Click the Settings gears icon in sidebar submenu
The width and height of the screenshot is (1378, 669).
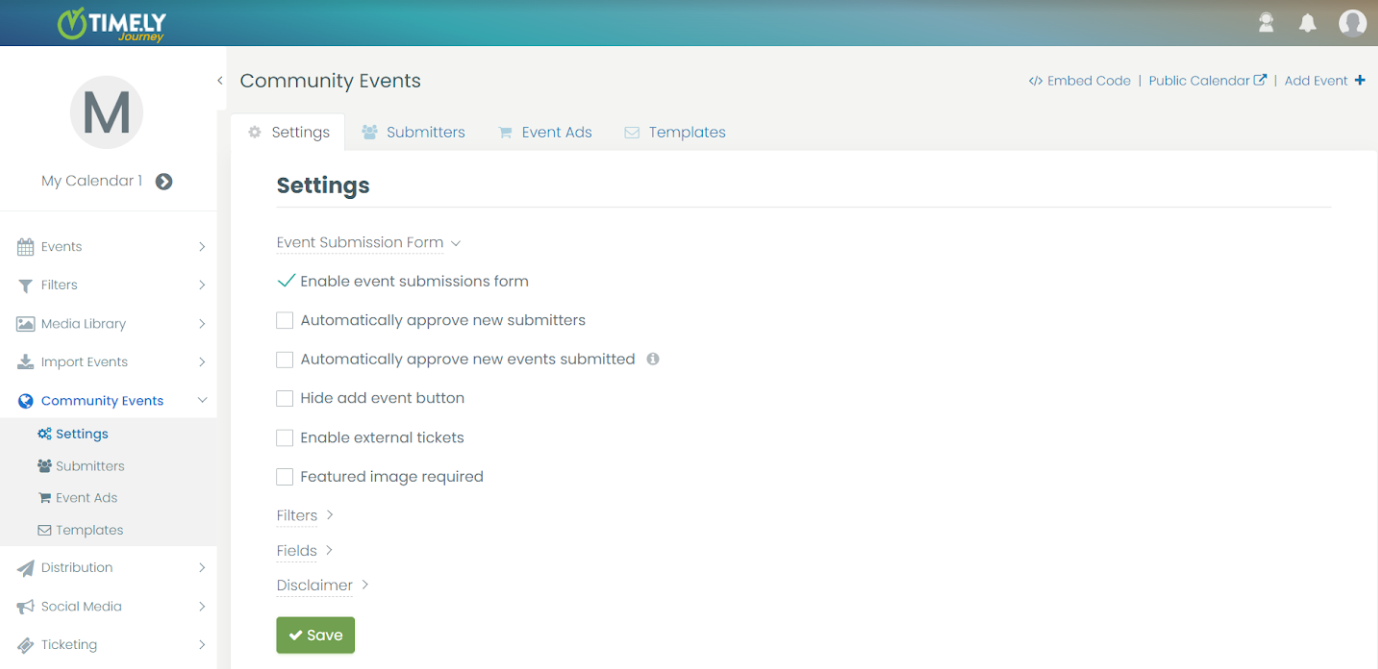pyautogui.click(x=44, y=434)
